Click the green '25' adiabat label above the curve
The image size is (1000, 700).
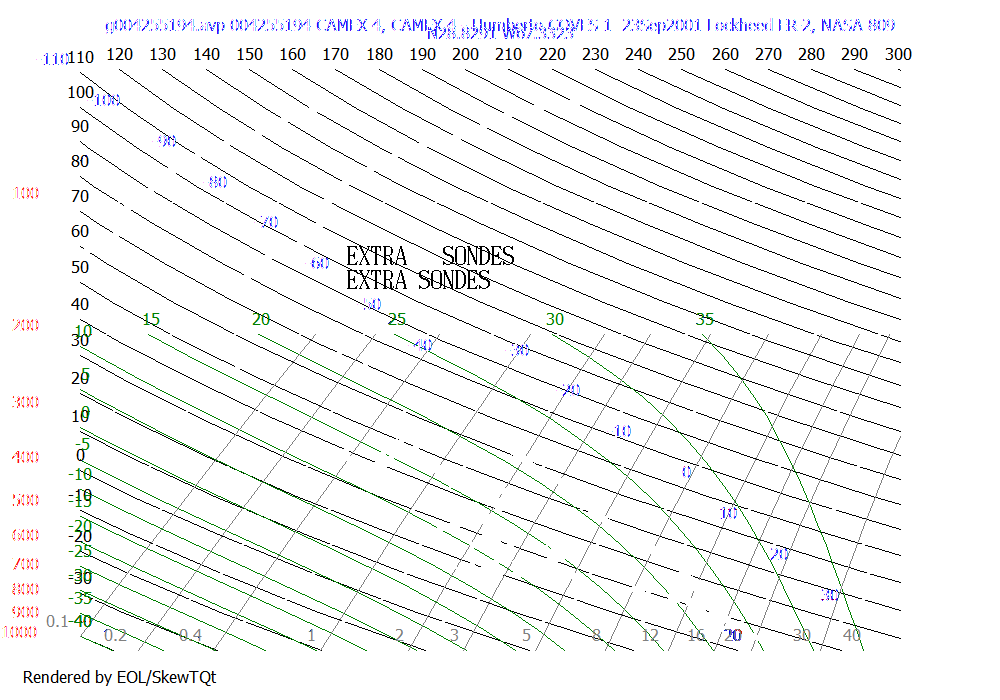pos(397,319)
